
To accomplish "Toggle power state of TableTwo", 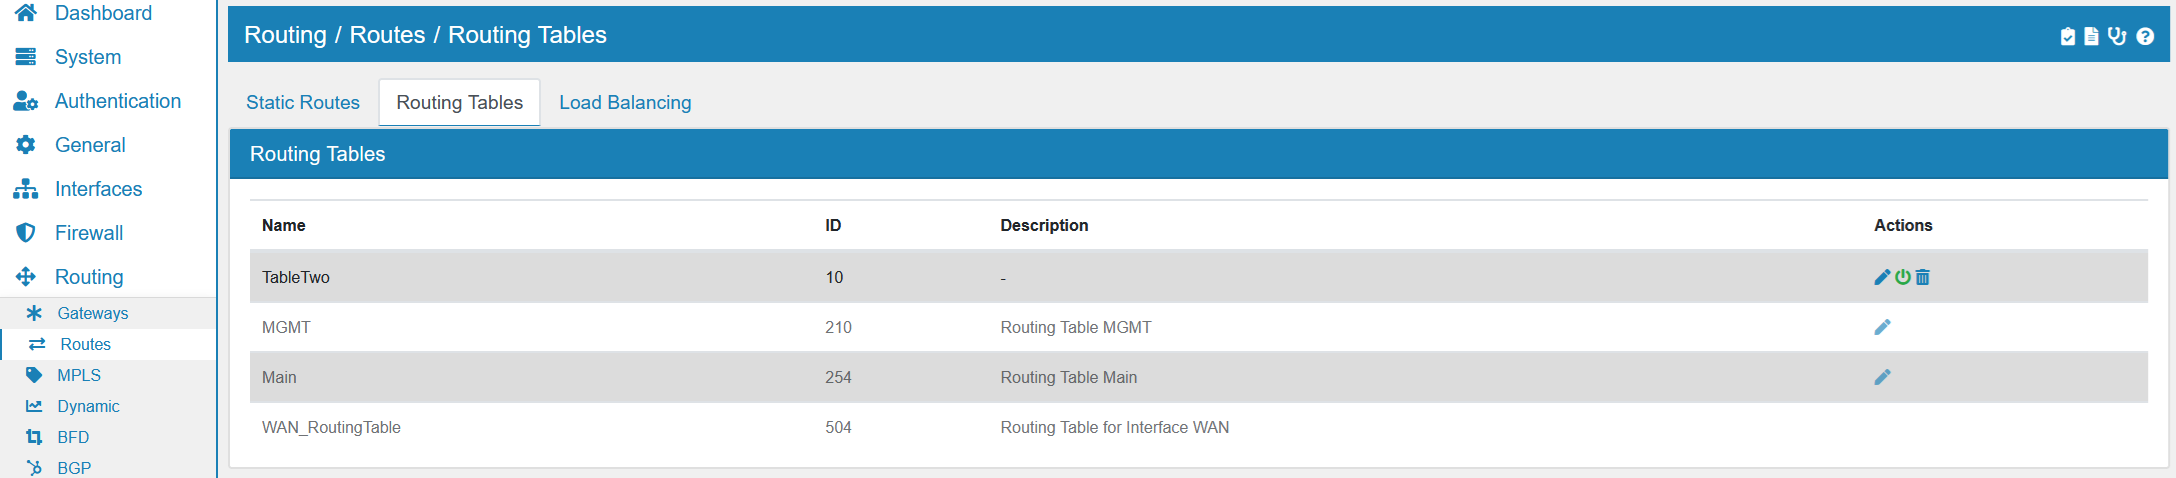I will click(1902, 277).
